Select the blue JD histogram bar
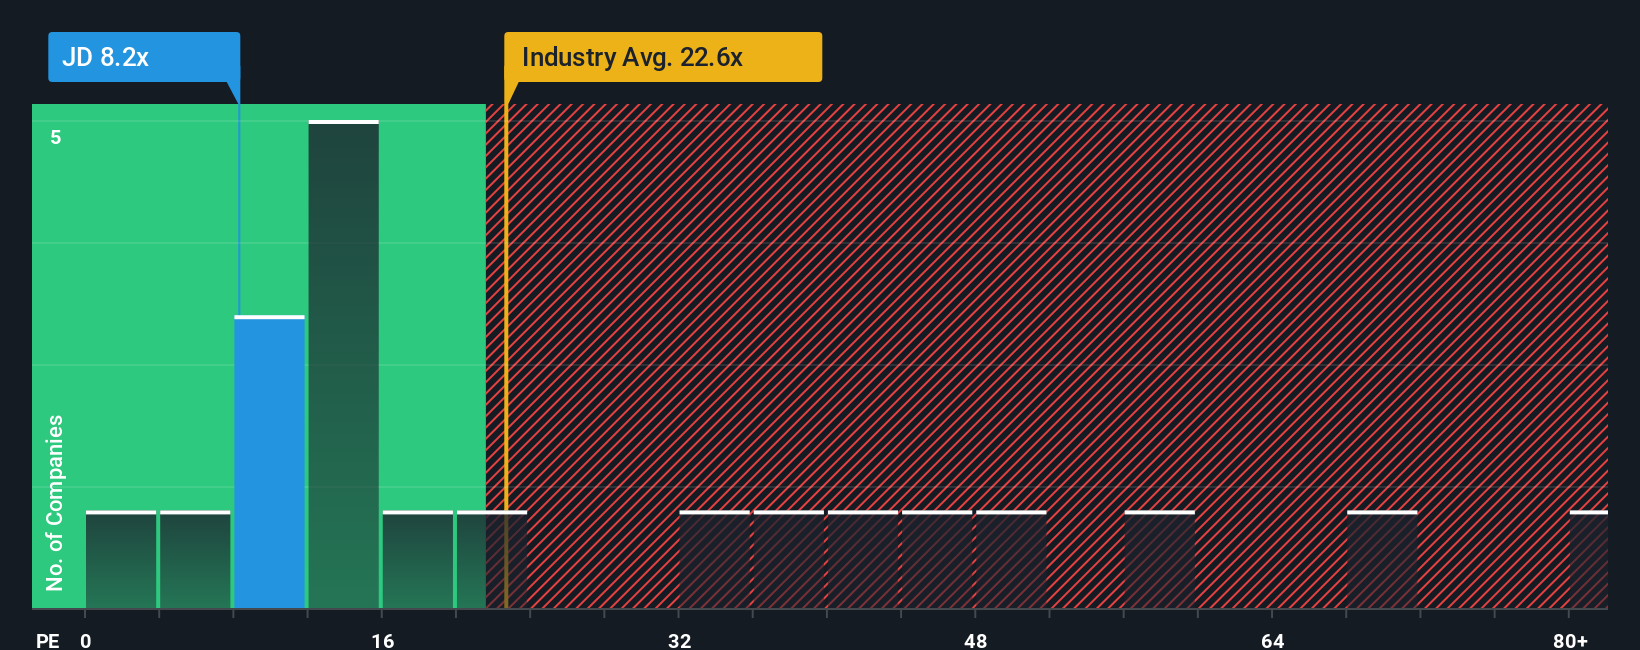This screenshot has height=650, width=1640. coord(269,462)
